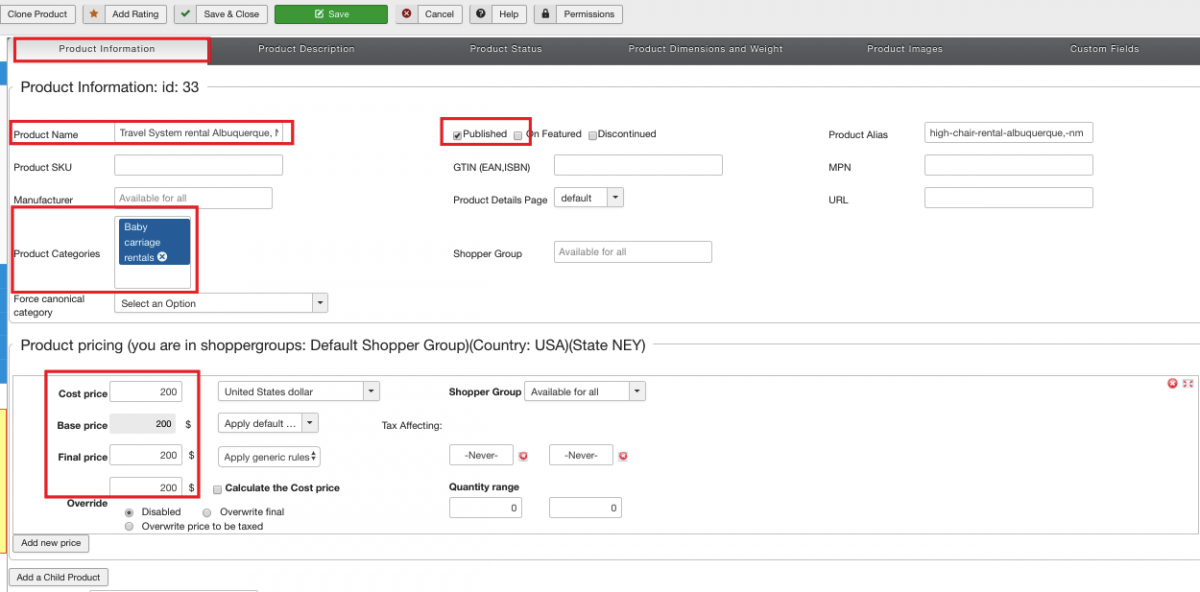Click the green checkmark on Save & Close
The width and height of the screenshot is (1200, 592).
coord(186,15)
